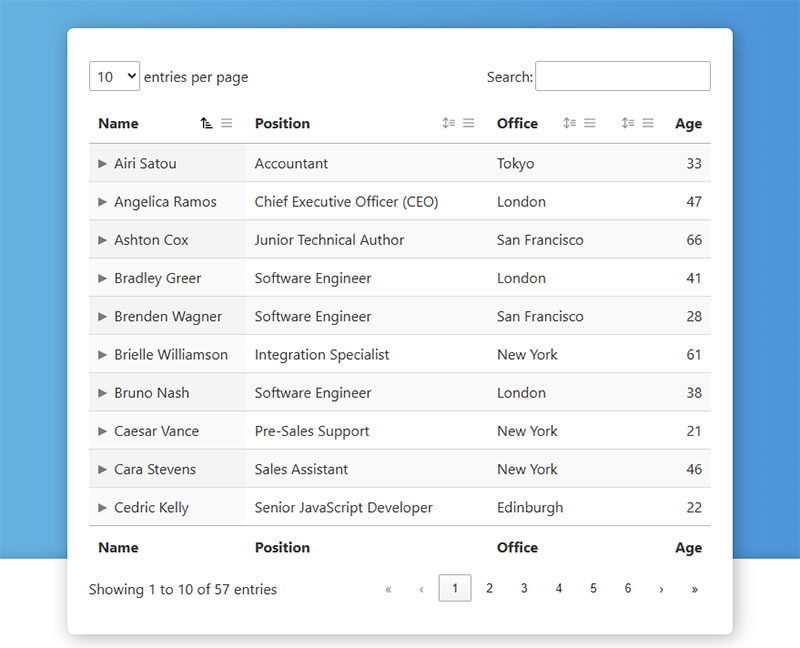
Task: Open the Office column menu icon
Action: coord(590,123)
